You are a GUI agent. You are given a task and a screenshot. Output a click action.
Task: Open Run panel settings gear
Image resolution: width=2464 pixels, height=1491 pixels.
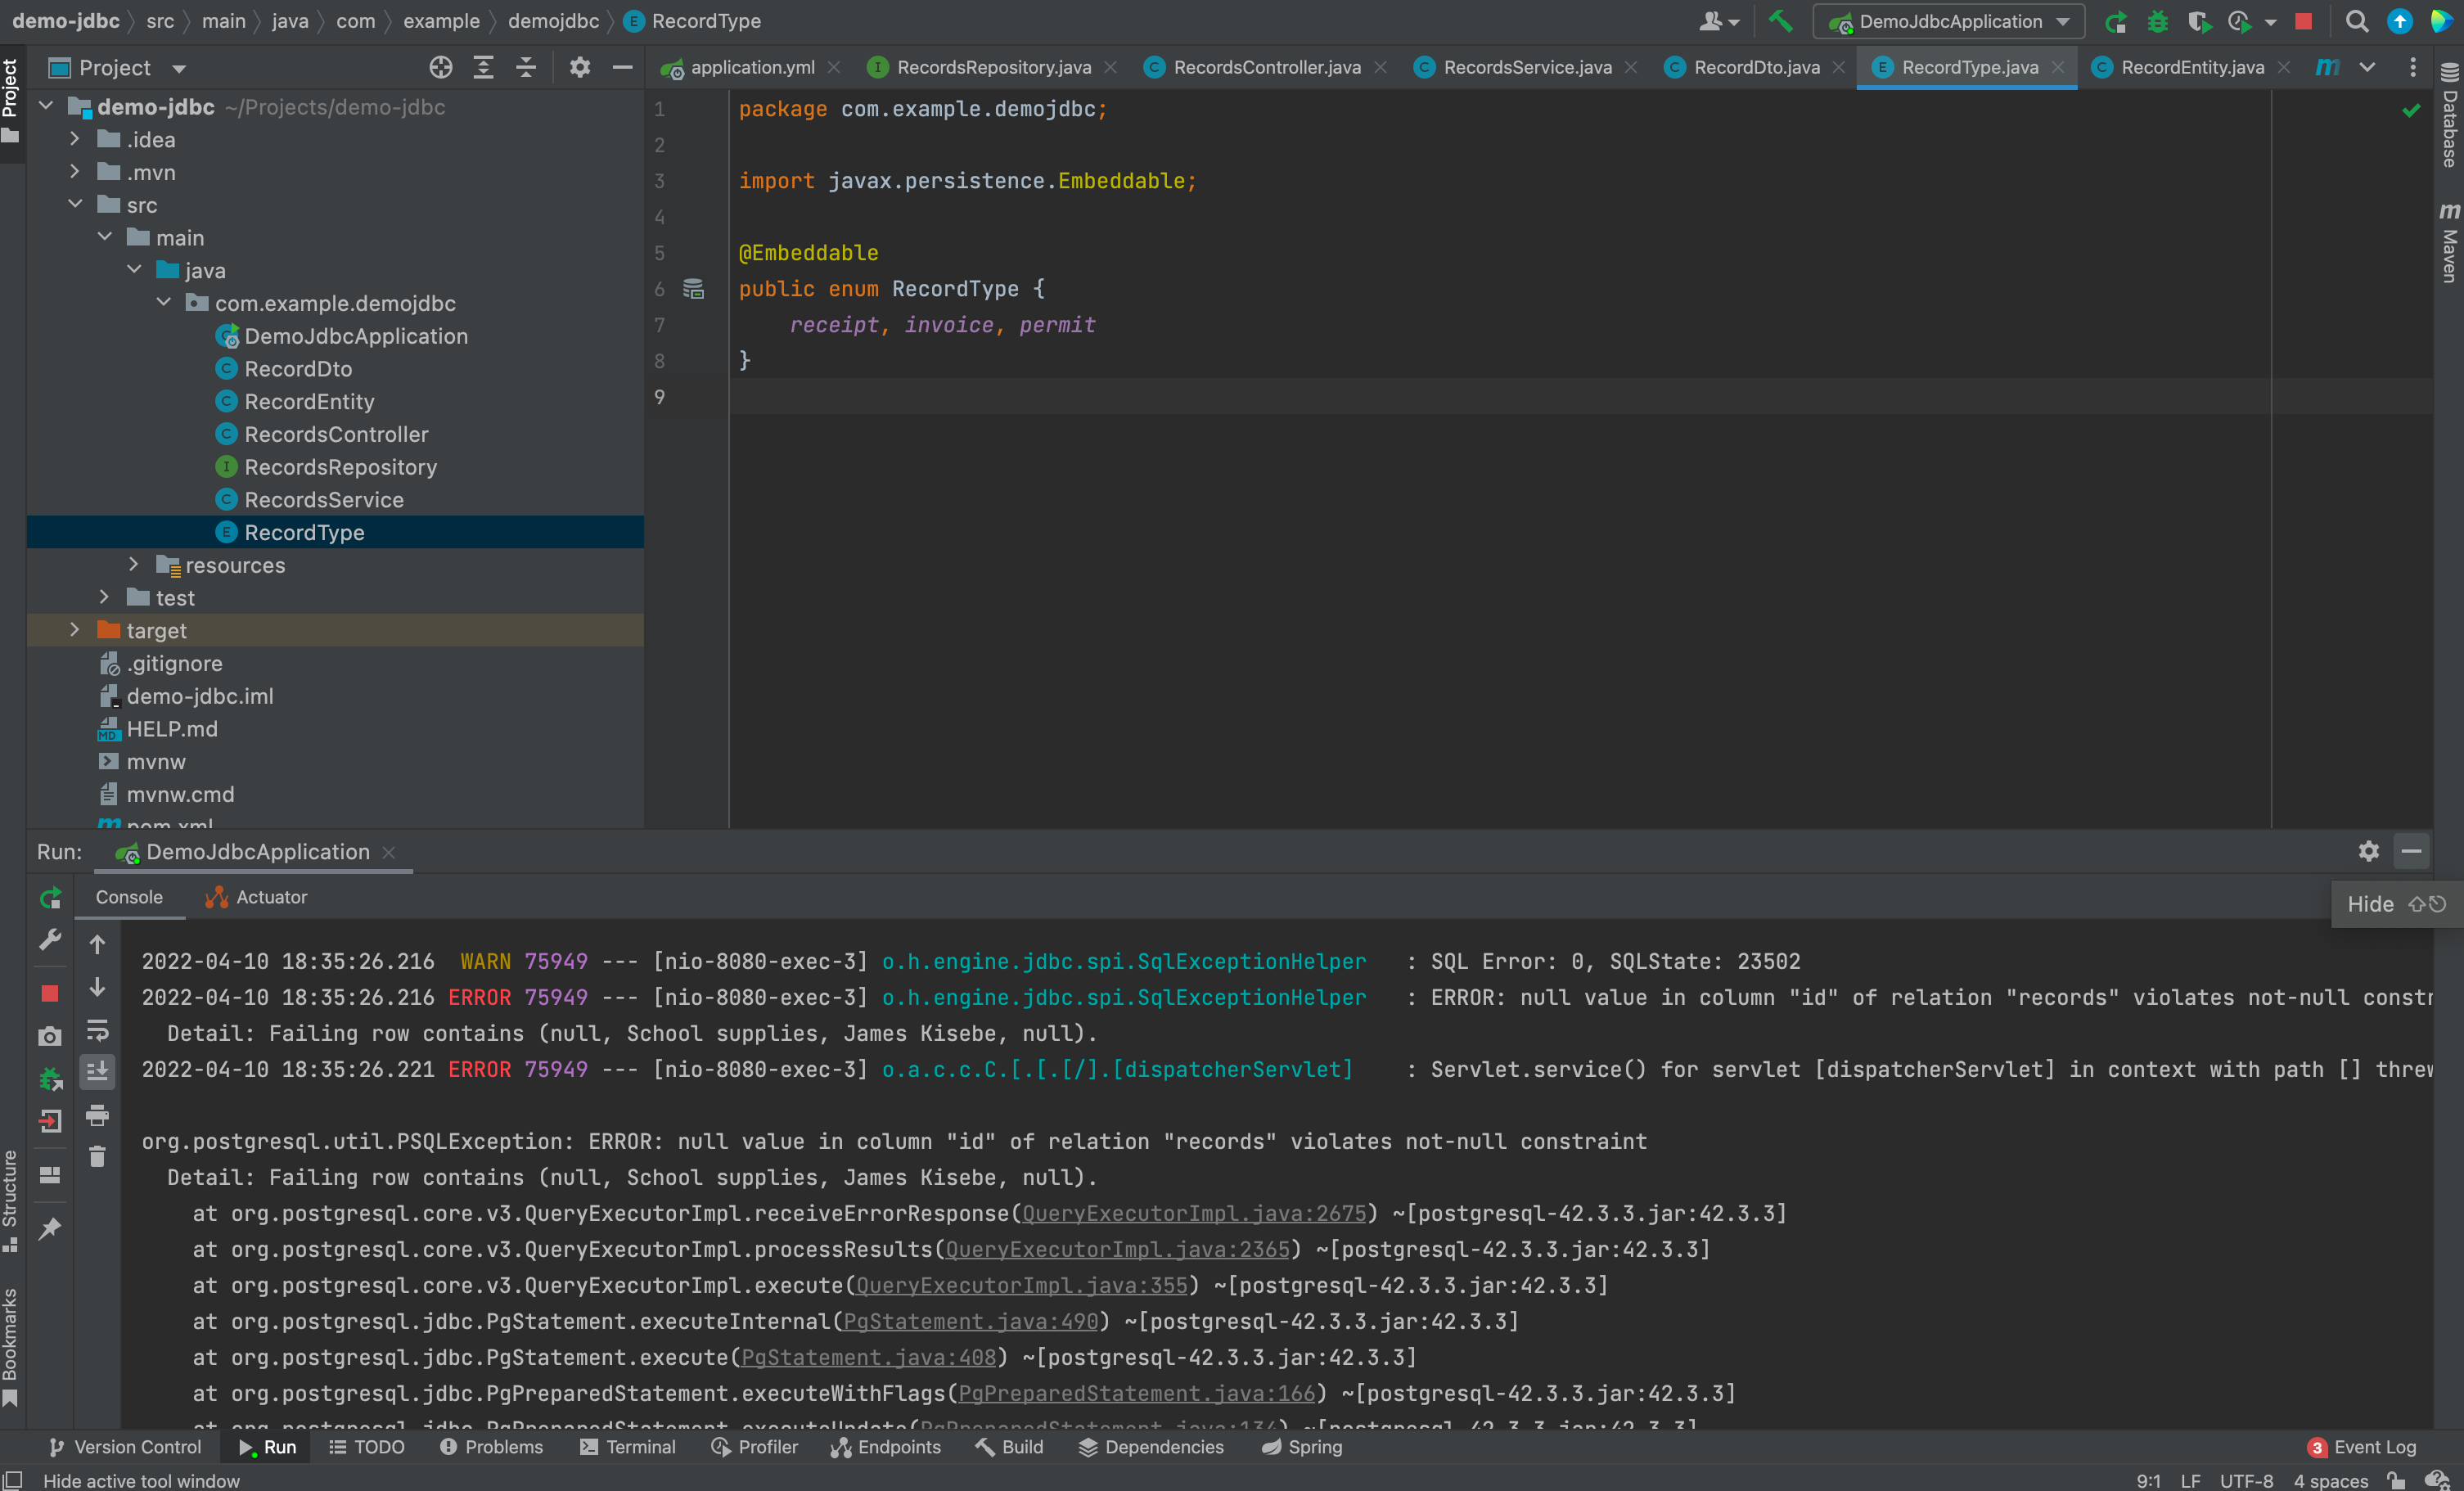pos(2368,851)
